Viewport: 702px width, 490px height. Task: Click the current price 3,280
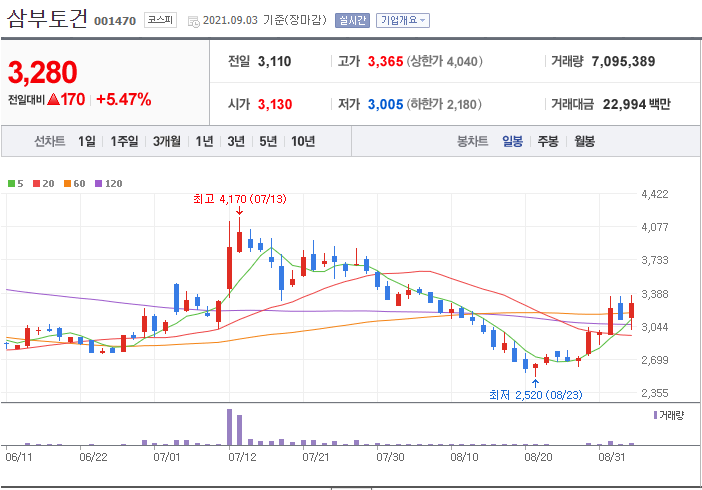(x=43, y=73)
